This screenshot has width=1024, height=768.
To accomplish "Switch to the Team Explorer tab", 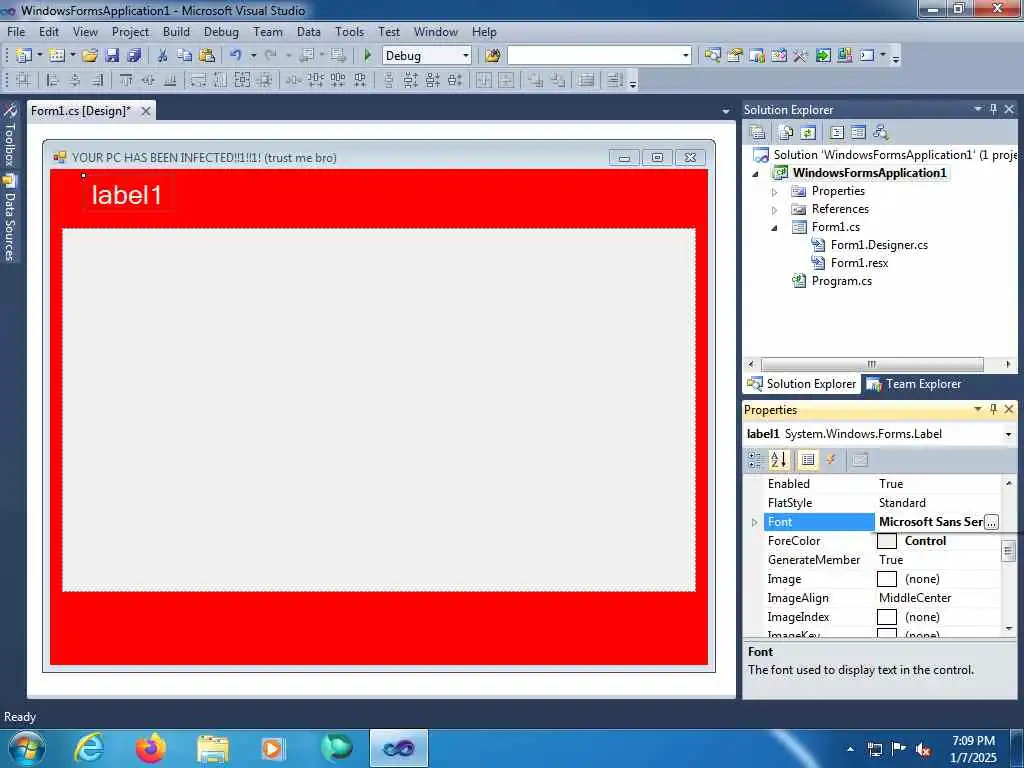I will 914,384.
